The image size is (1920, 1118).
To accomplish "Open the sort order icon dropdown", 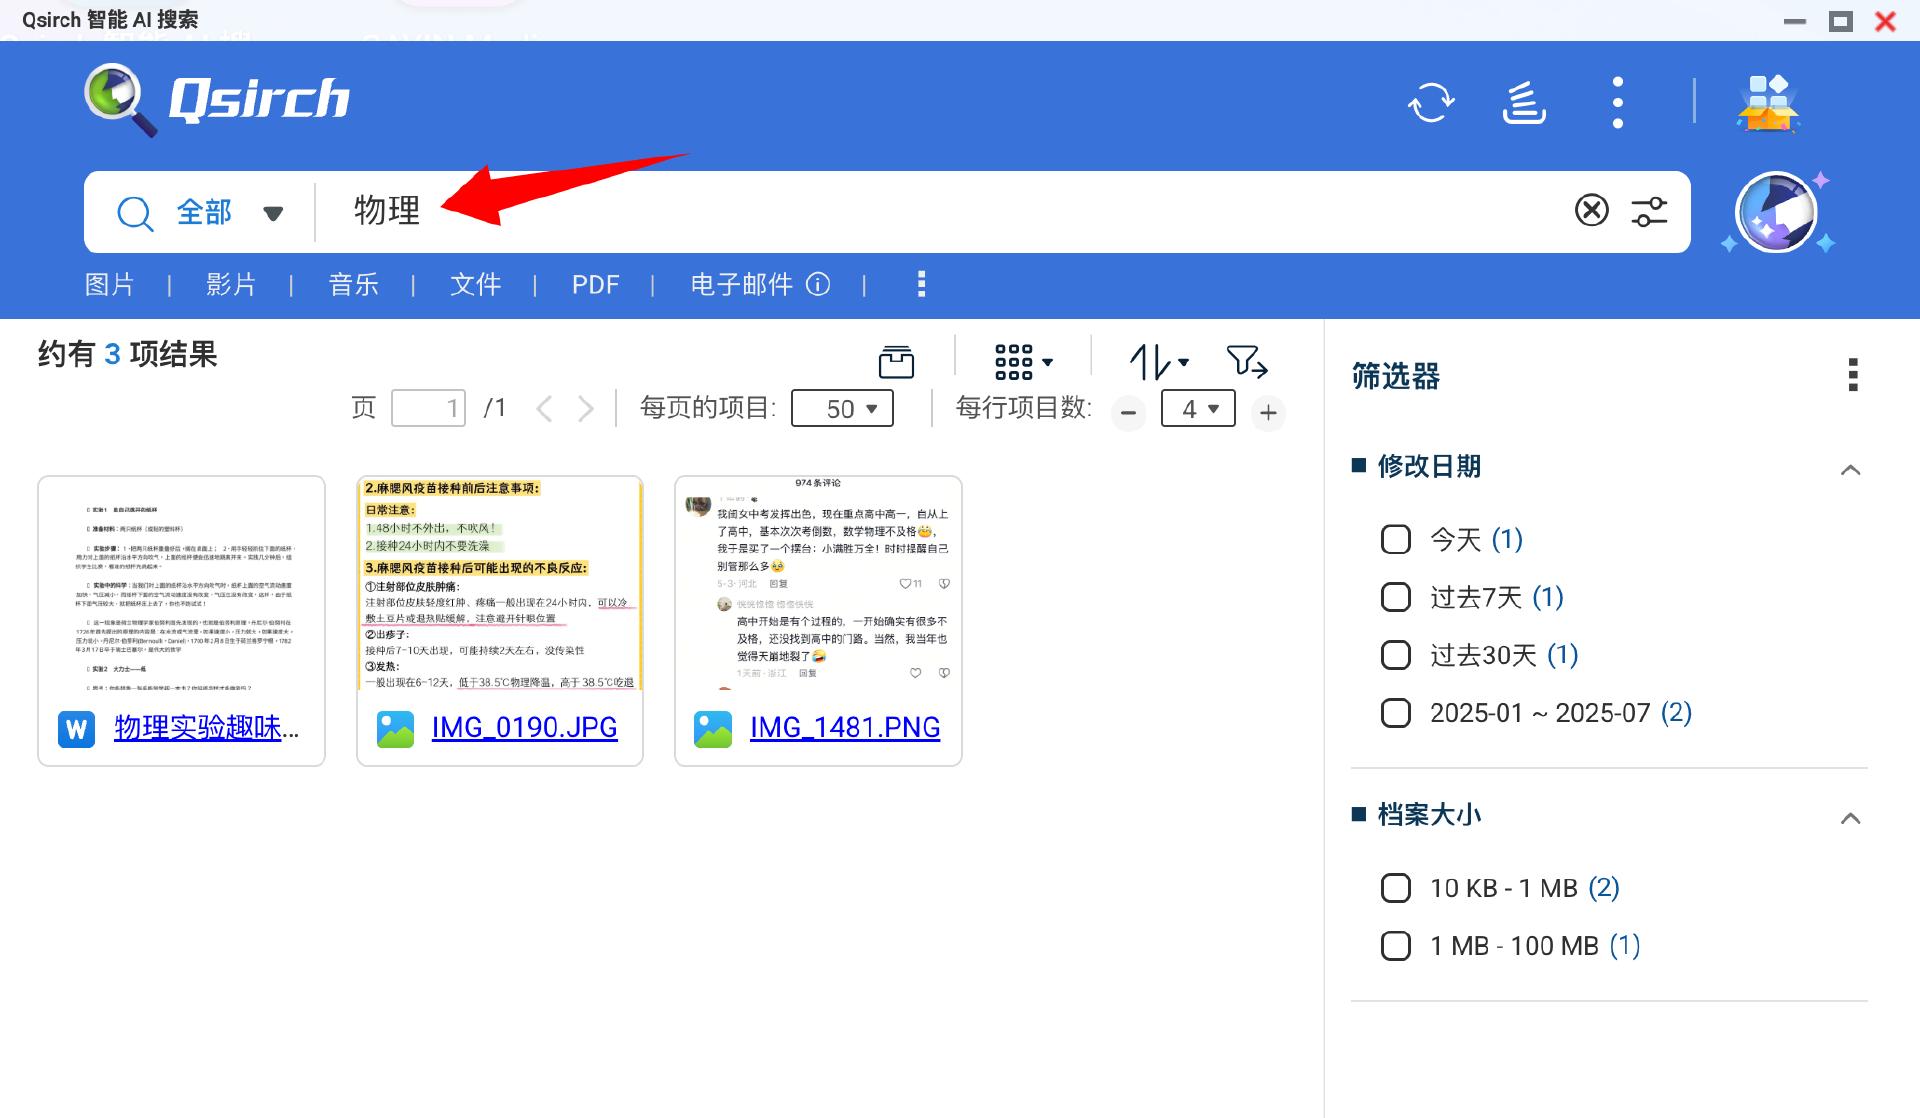I will tap(1158, 361).
